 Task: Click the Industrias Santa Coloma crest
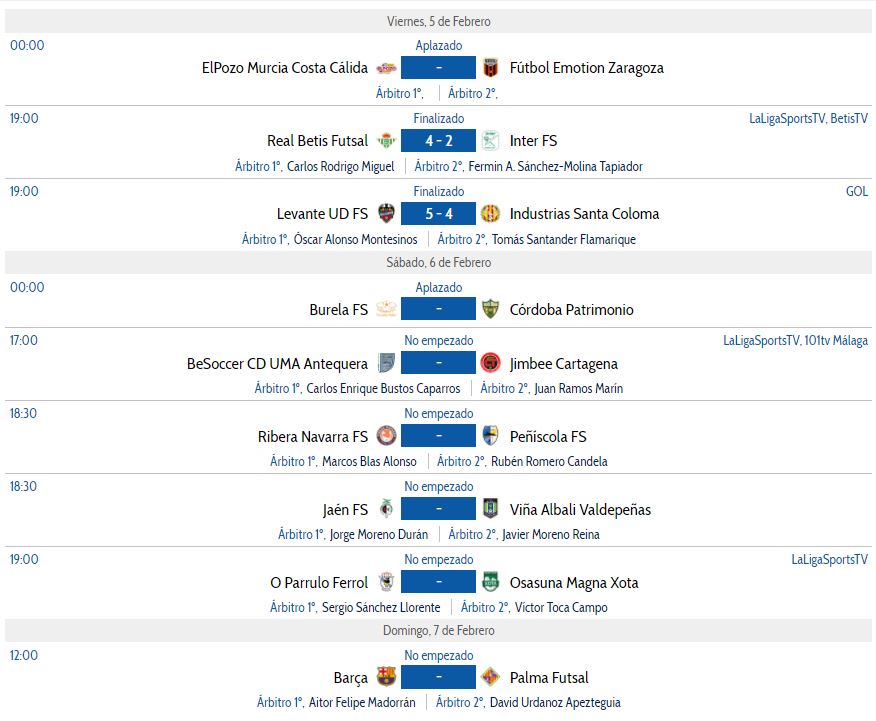[490, 214]
